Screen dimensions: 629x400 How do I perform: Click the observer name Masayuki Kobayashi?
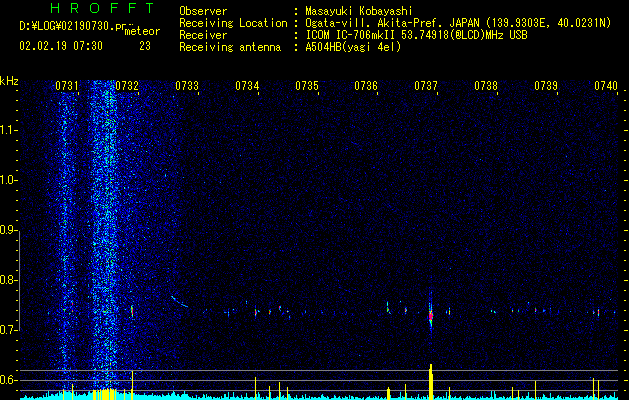pyautogui.click(x=359, y=11)
